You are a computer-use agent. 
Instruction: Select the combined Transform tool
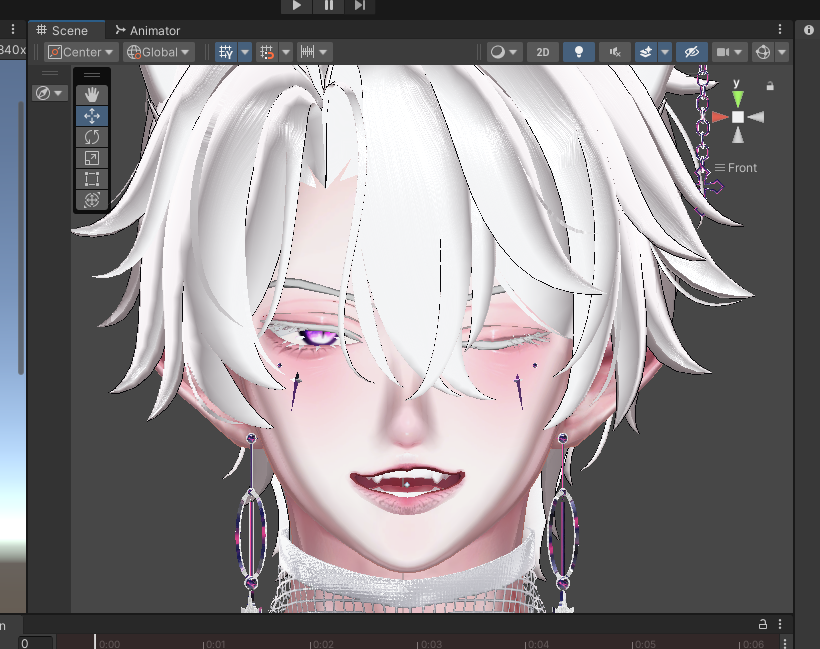pos(92,200)
